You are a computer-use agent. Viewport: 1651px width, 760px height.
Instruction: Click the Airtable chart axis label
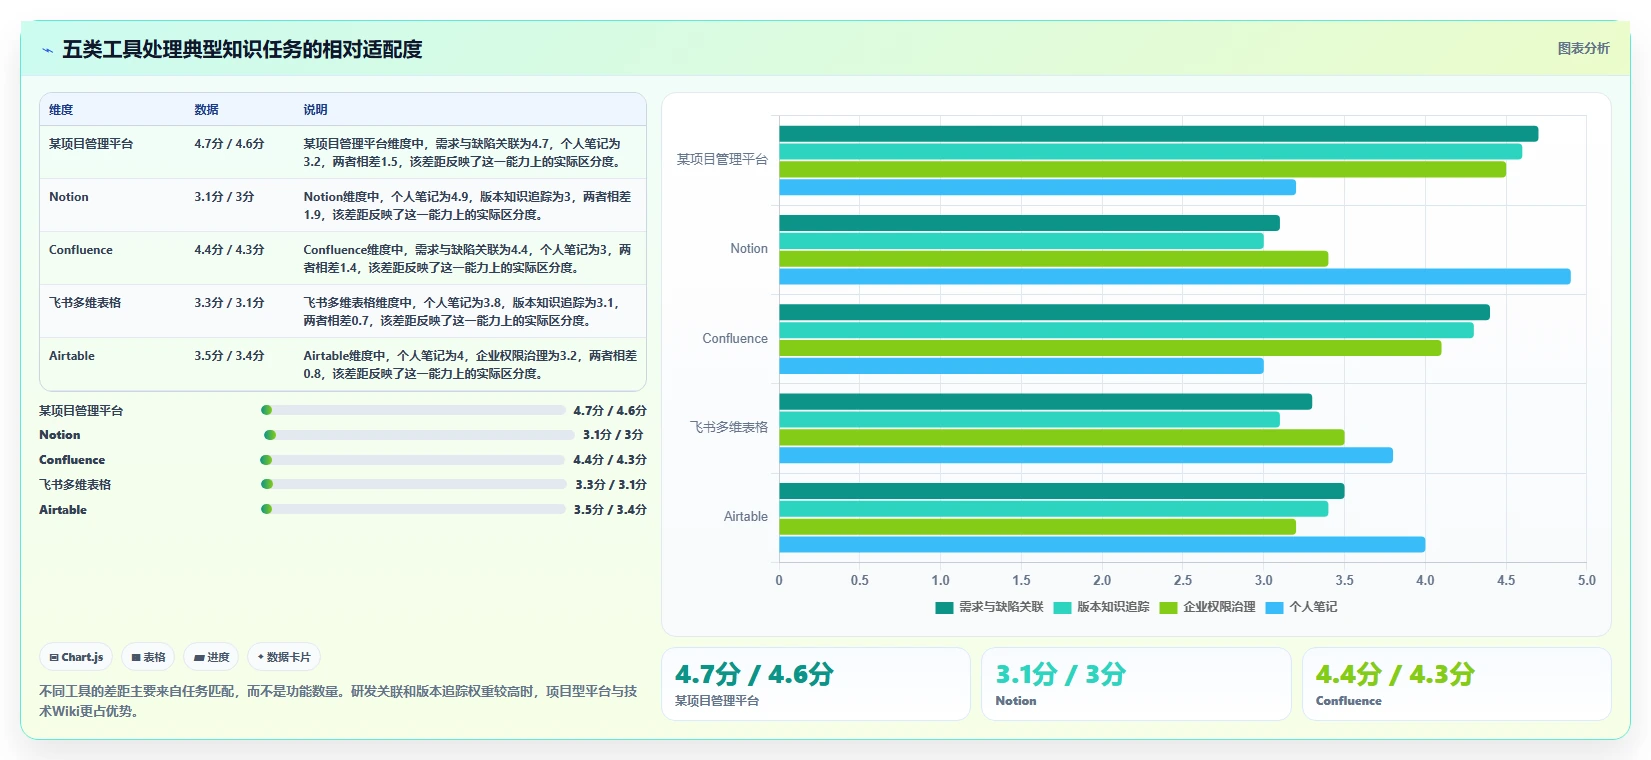[x=746, y=517]
